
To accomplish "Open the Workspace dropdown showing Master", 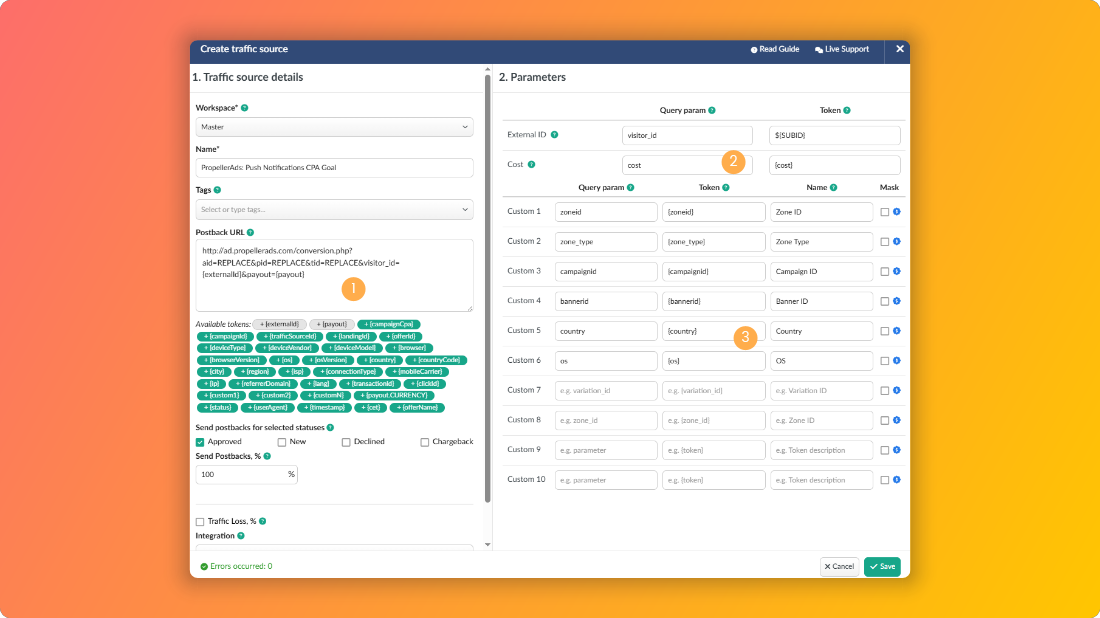I will pos(334,127).
